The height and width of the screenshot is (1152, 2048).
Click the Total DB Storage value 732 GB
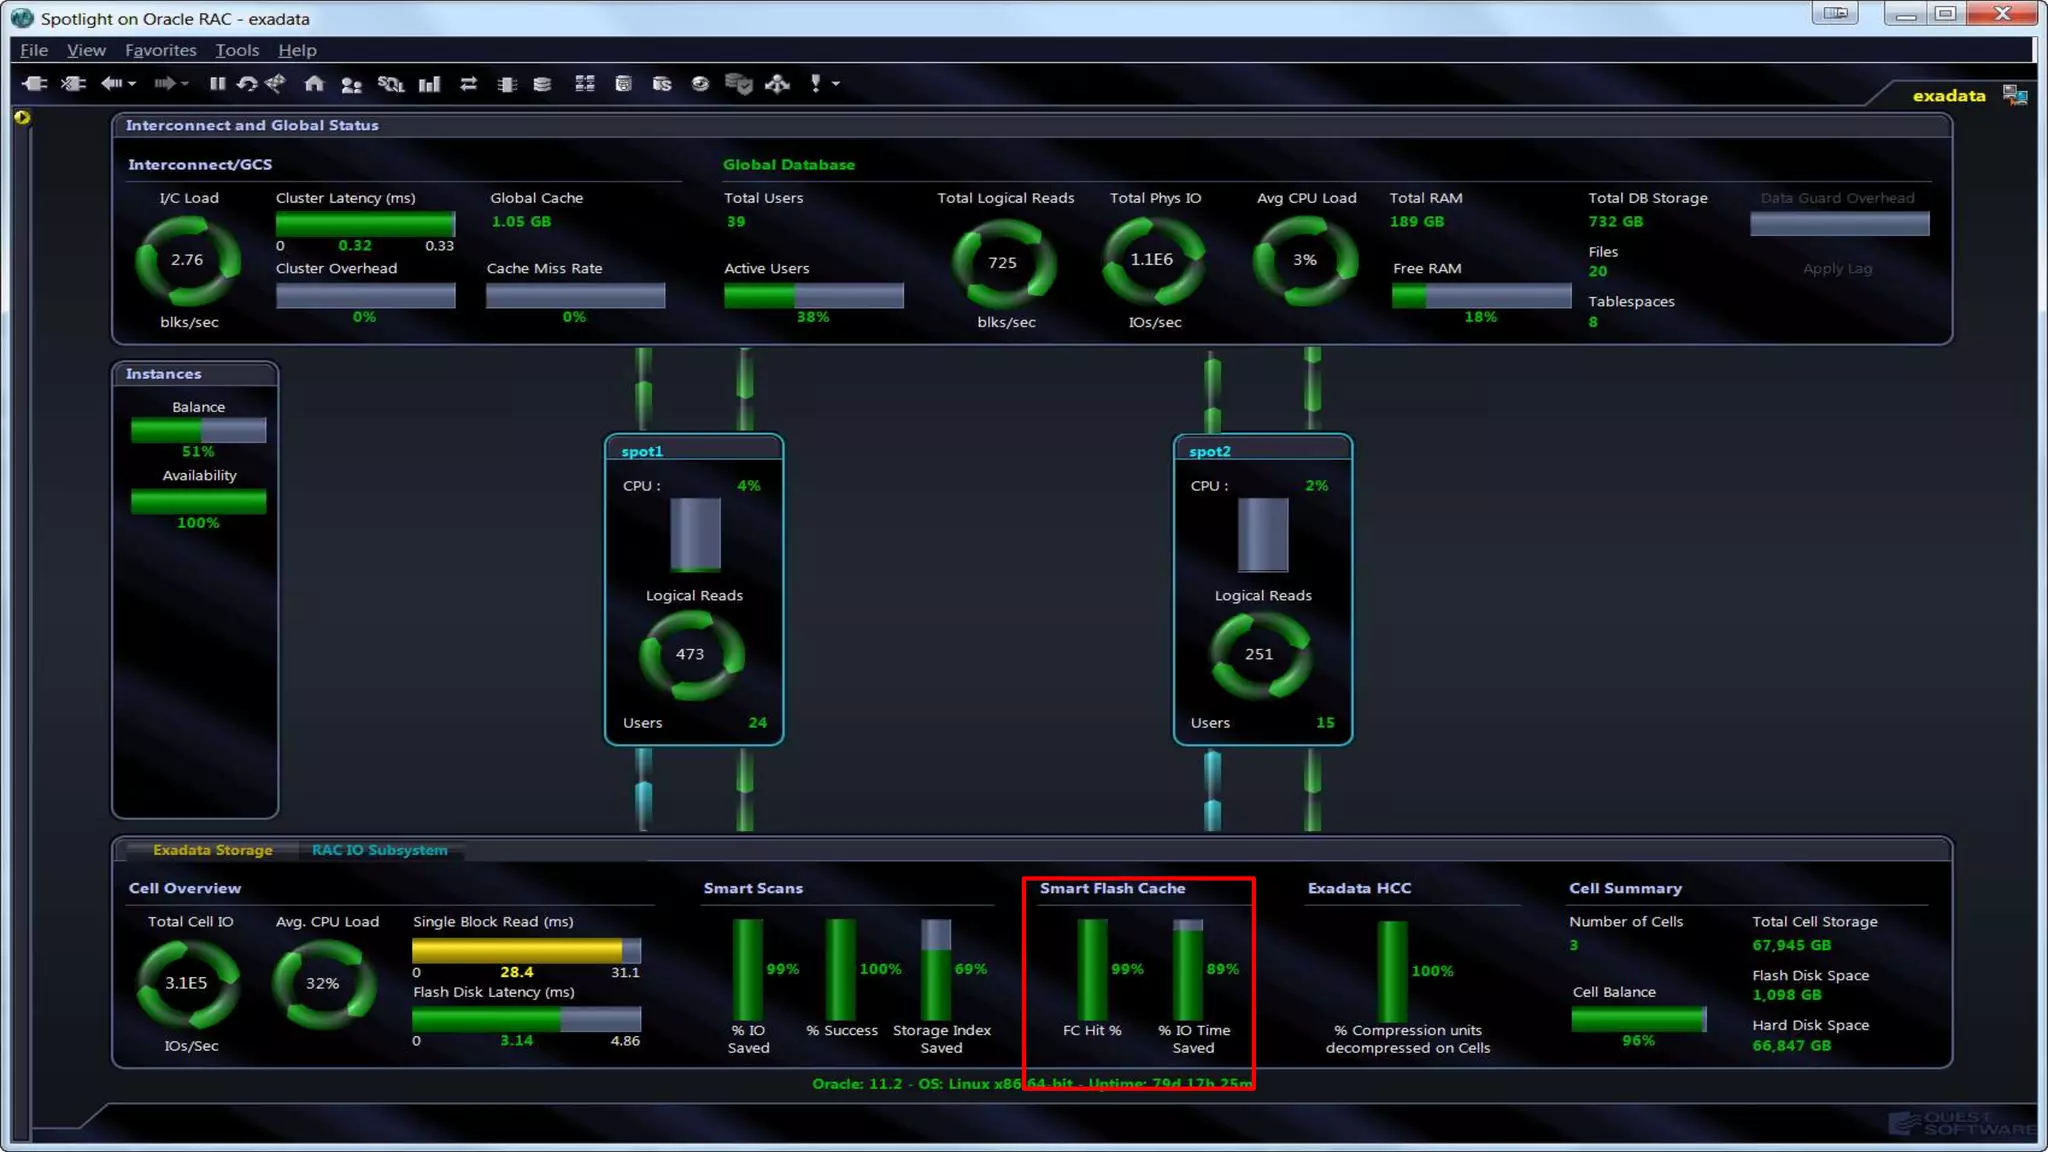tap(1616, 222)
